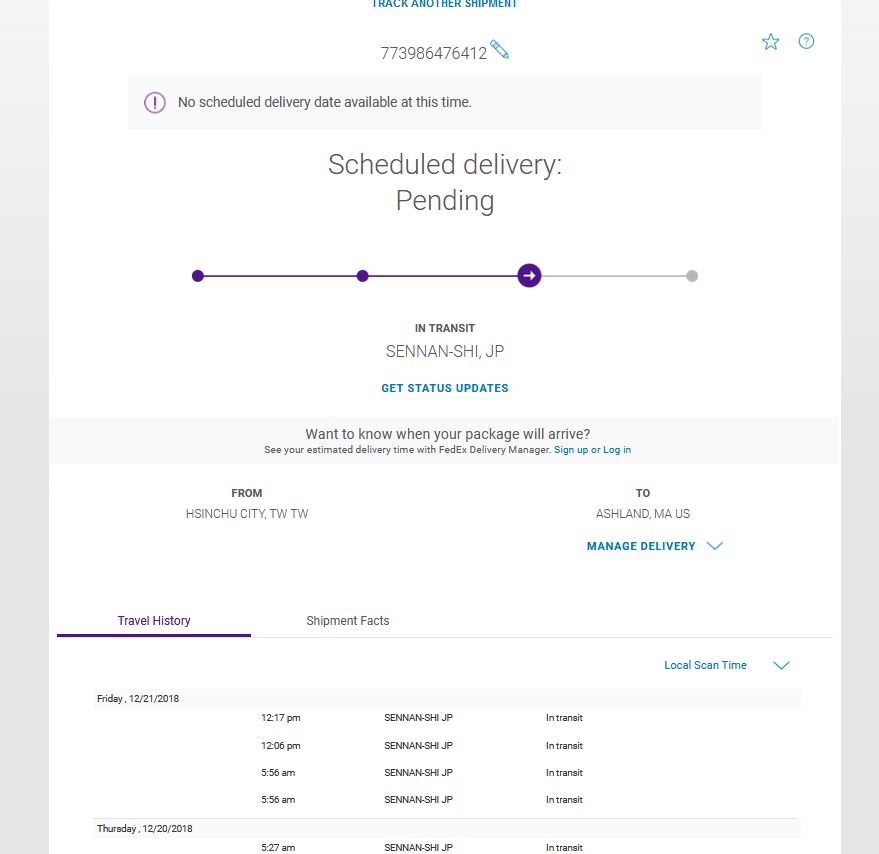This screenshot has height=854, width=879.
Task: Click the Manage Delivery text button
Action: 641,546
